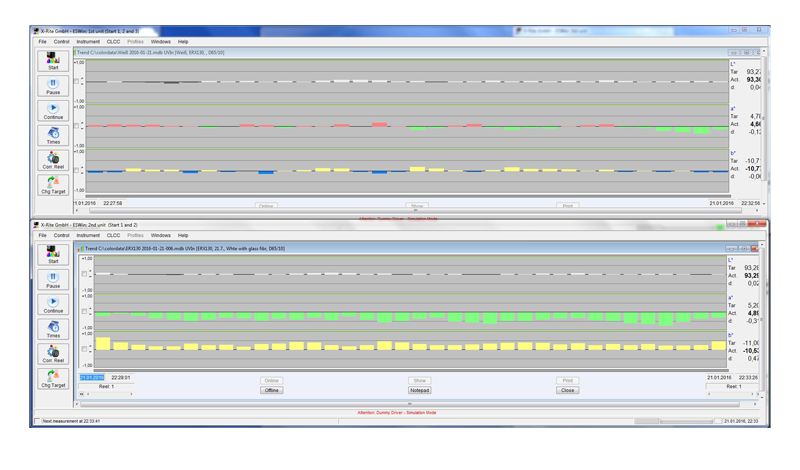Toggle b* chart checkbox in 2nd unit
Viewport: 800px width, 470px height.
(84, 349)
